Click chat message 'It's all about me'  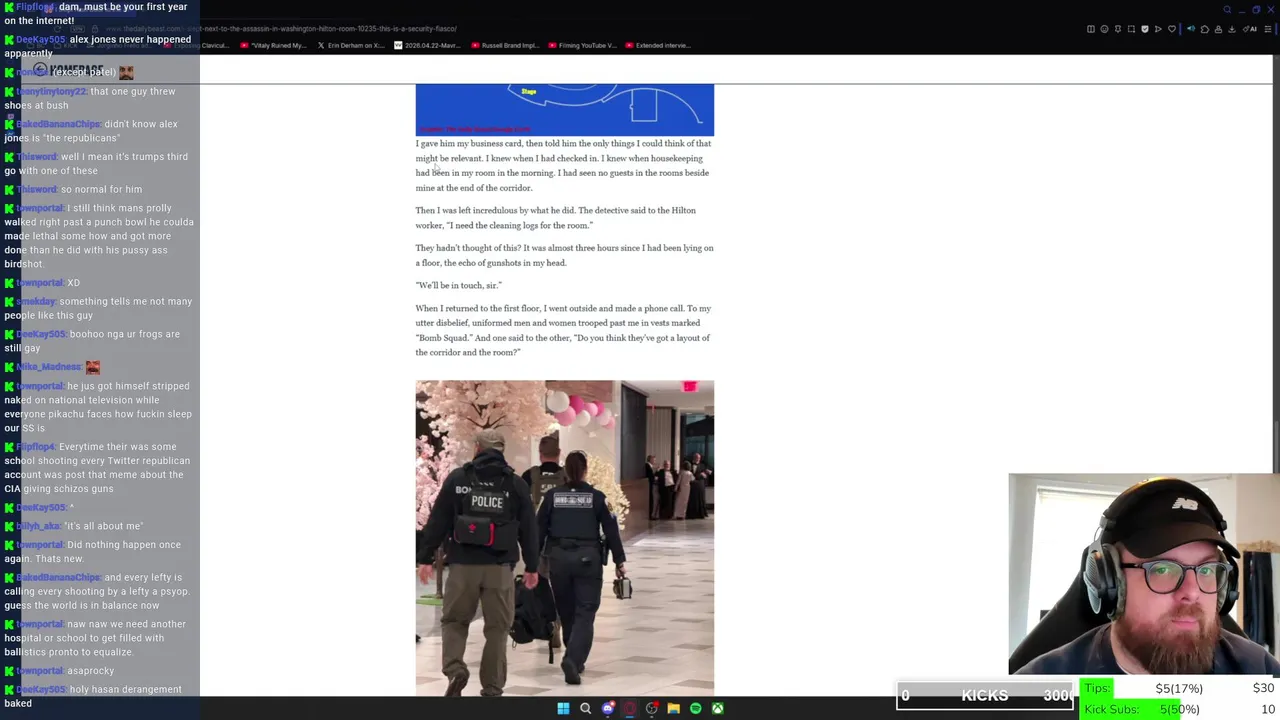point(74,526)
